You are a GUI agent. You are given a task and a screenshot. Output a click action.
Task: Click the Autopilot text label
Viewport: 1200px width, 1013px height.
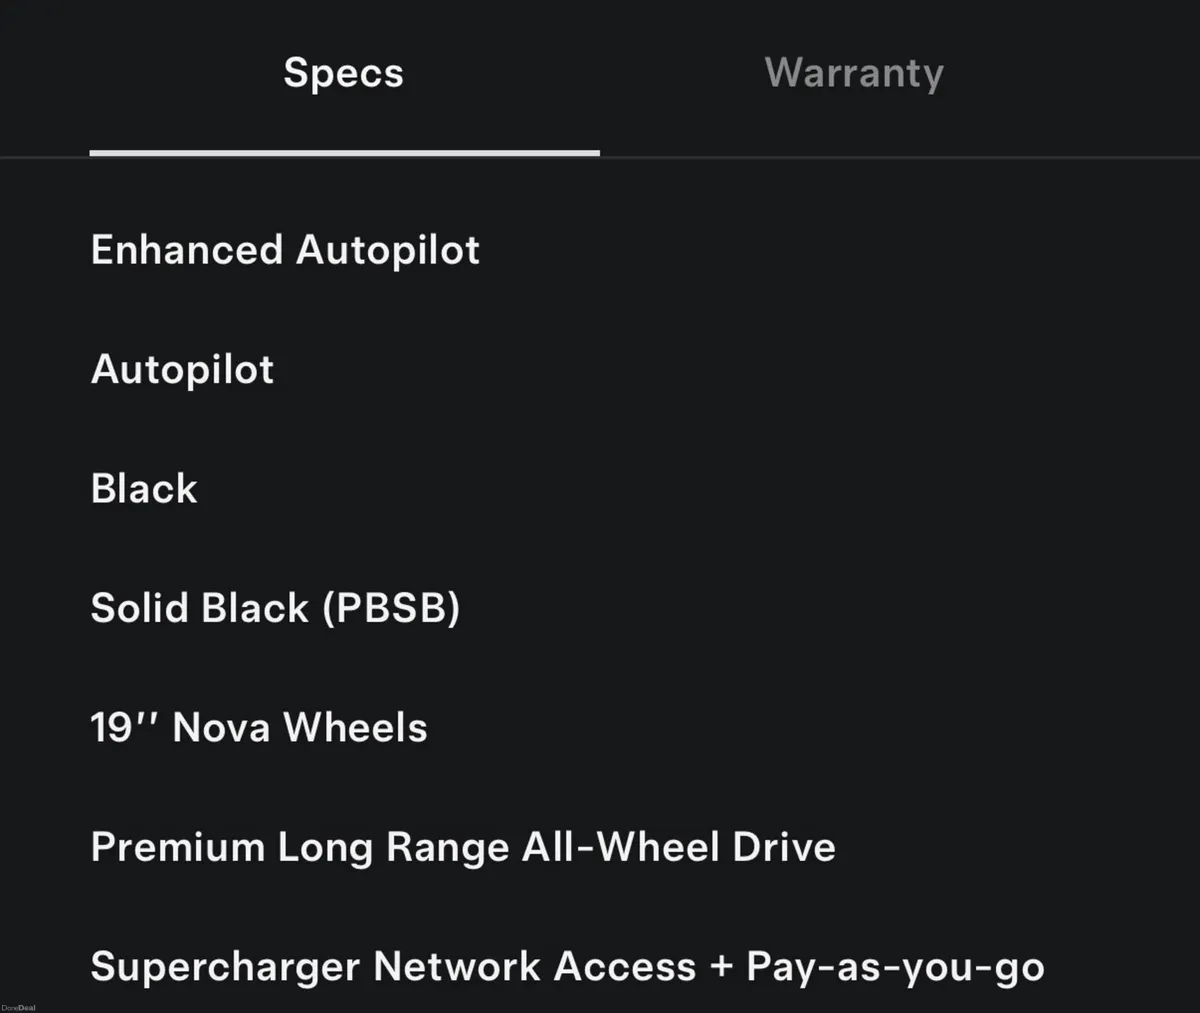(182, 369)
